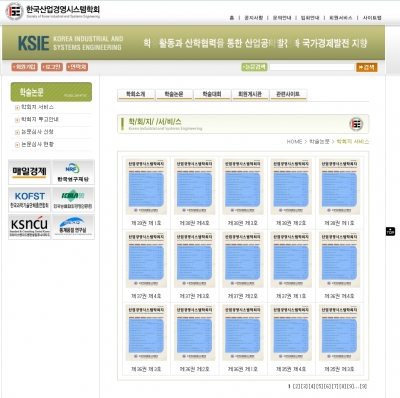Open the green logo banner beside KOFST

(x=73, y=200)
